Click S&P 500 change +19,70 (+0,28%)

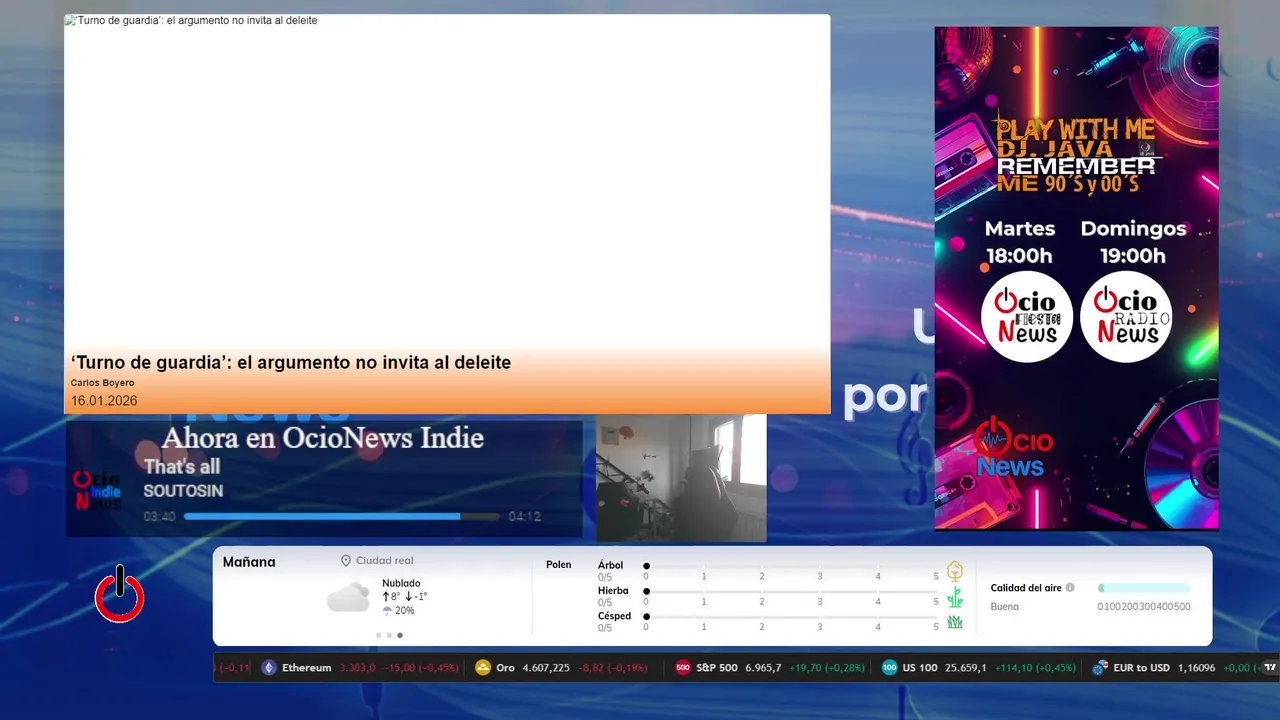pyautogui.click(x=827, y=668)
